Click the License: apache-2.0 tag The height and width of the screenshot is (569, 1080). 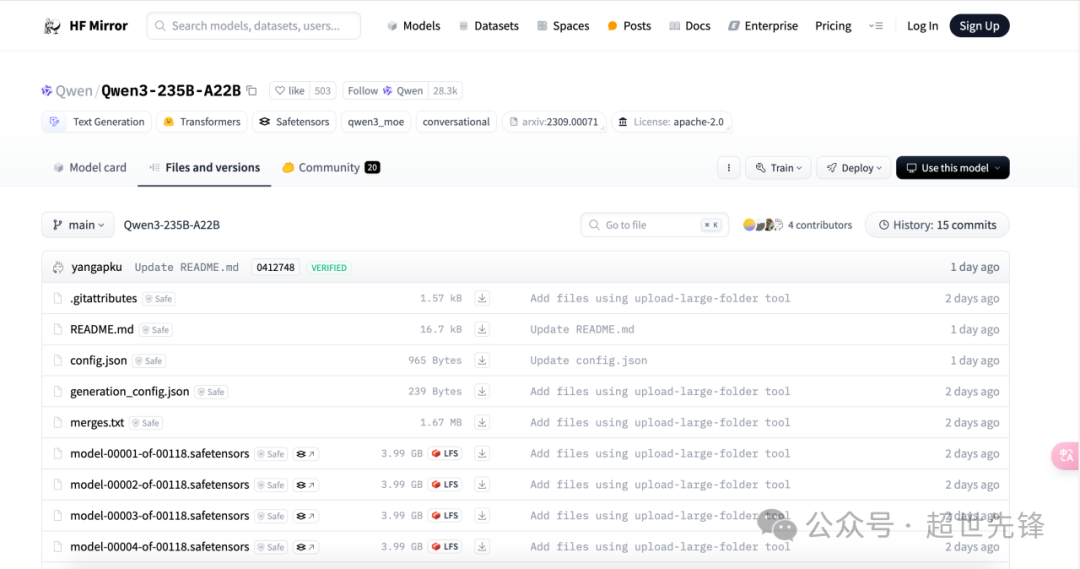pyautogui.click(x=672, y=122)
